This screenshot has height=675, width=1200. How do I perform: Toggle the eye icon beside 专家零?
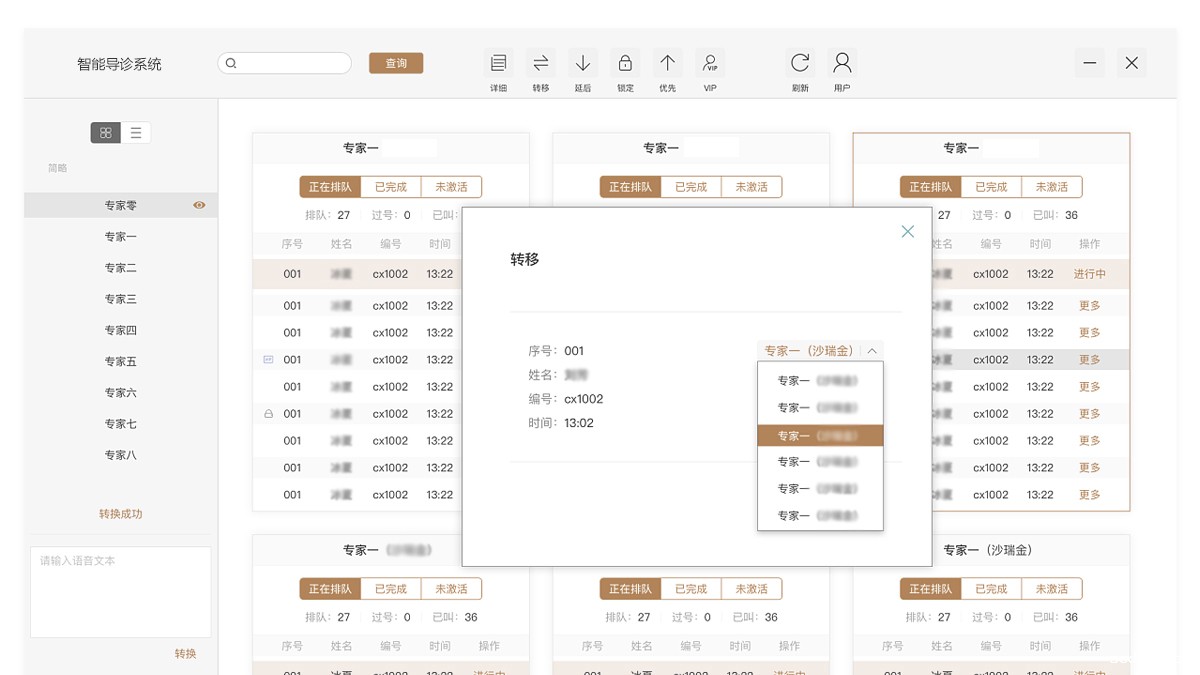[x=199, y=205]
